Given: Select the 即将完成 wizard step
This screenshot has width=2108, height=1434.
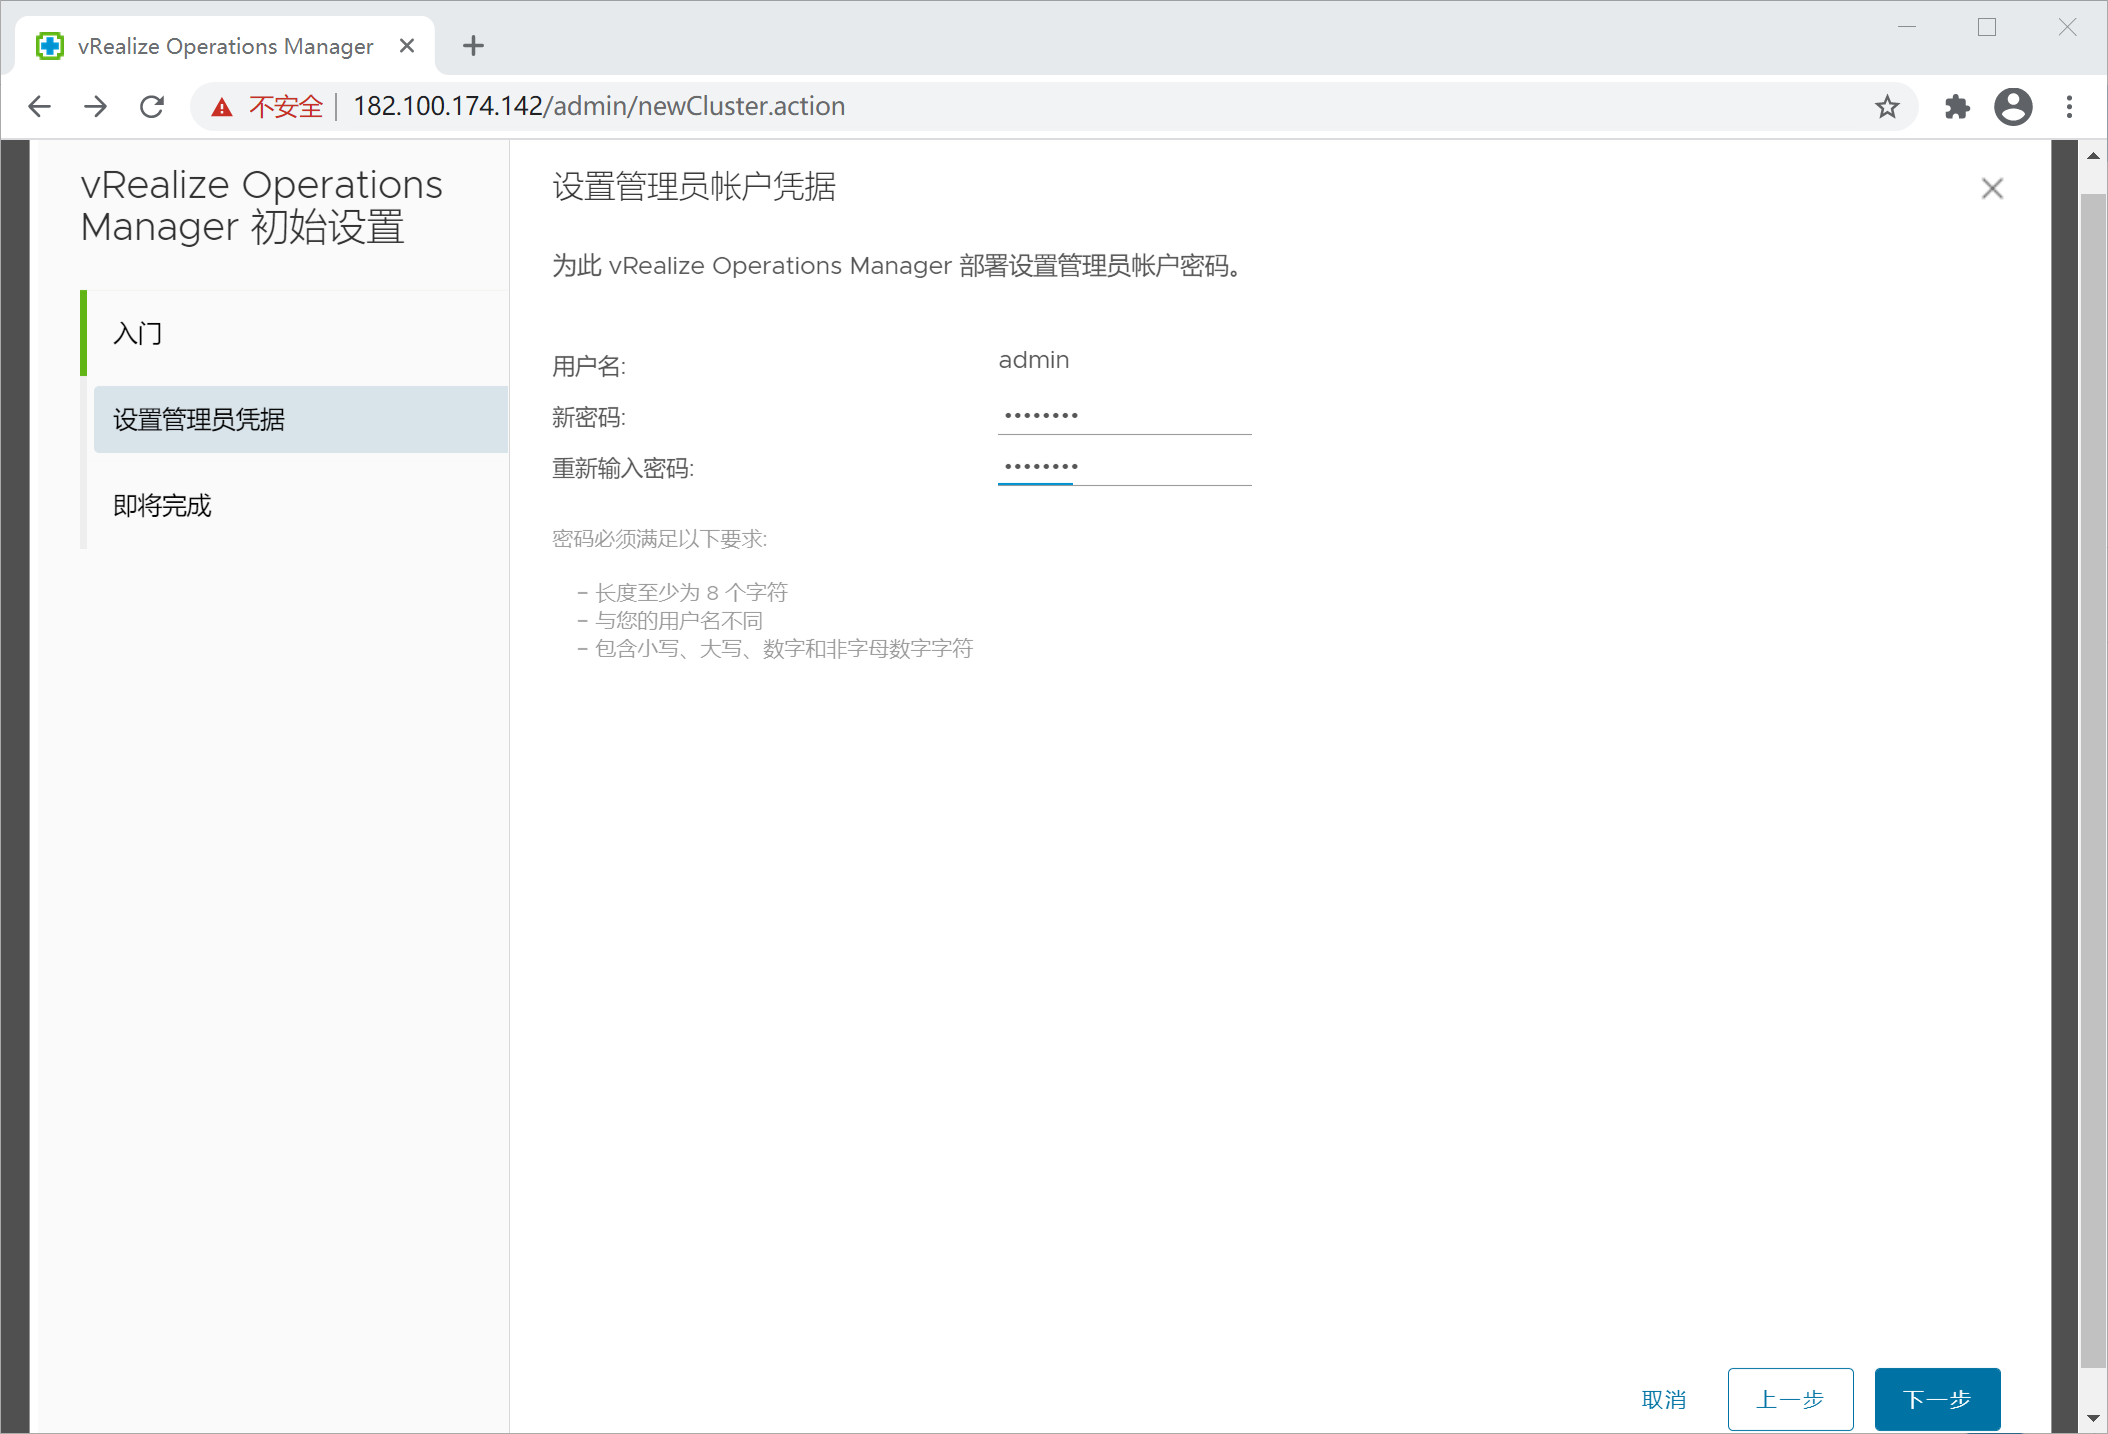Looking at the screenshot, I should coord(162,505).
